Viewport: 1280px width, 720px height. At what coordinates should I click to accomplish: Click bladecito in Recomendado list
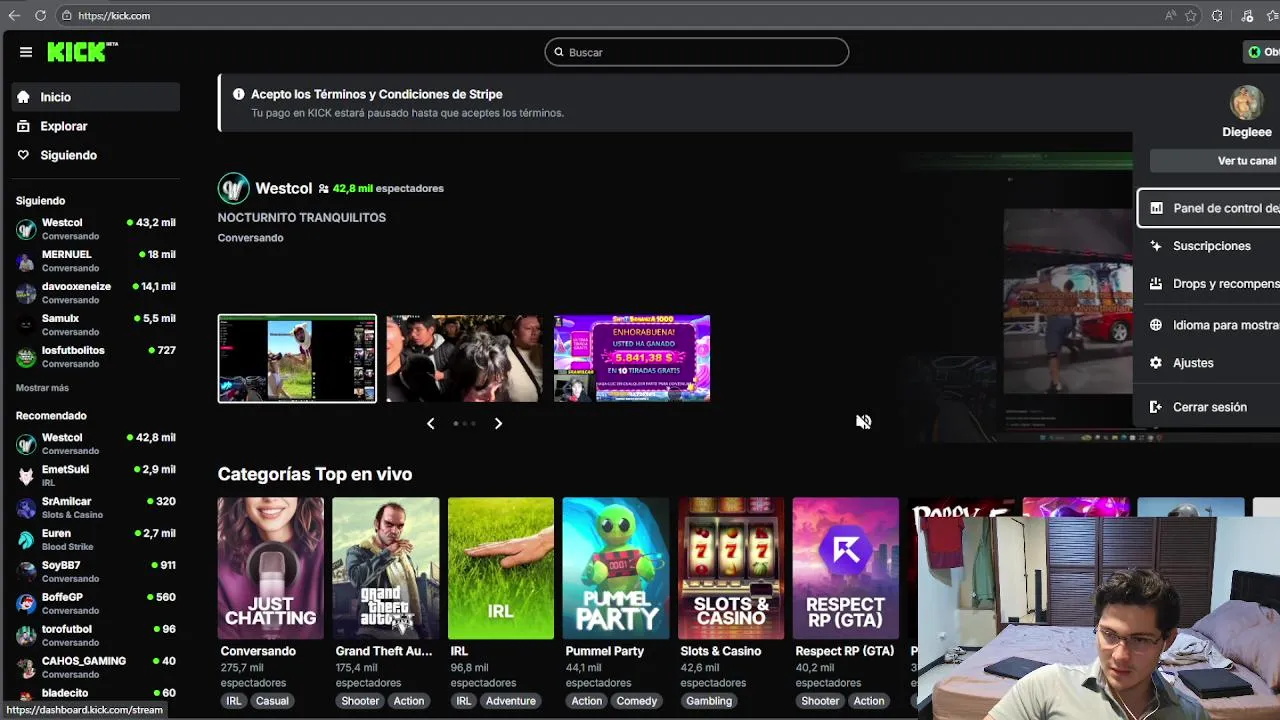coord(96,693)
